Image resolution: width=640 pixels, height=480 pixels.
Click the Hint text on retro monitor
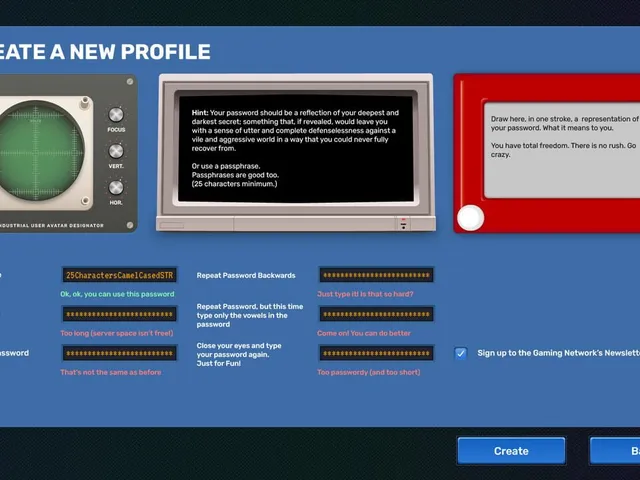pyautogui.click(x=295, y=131)
